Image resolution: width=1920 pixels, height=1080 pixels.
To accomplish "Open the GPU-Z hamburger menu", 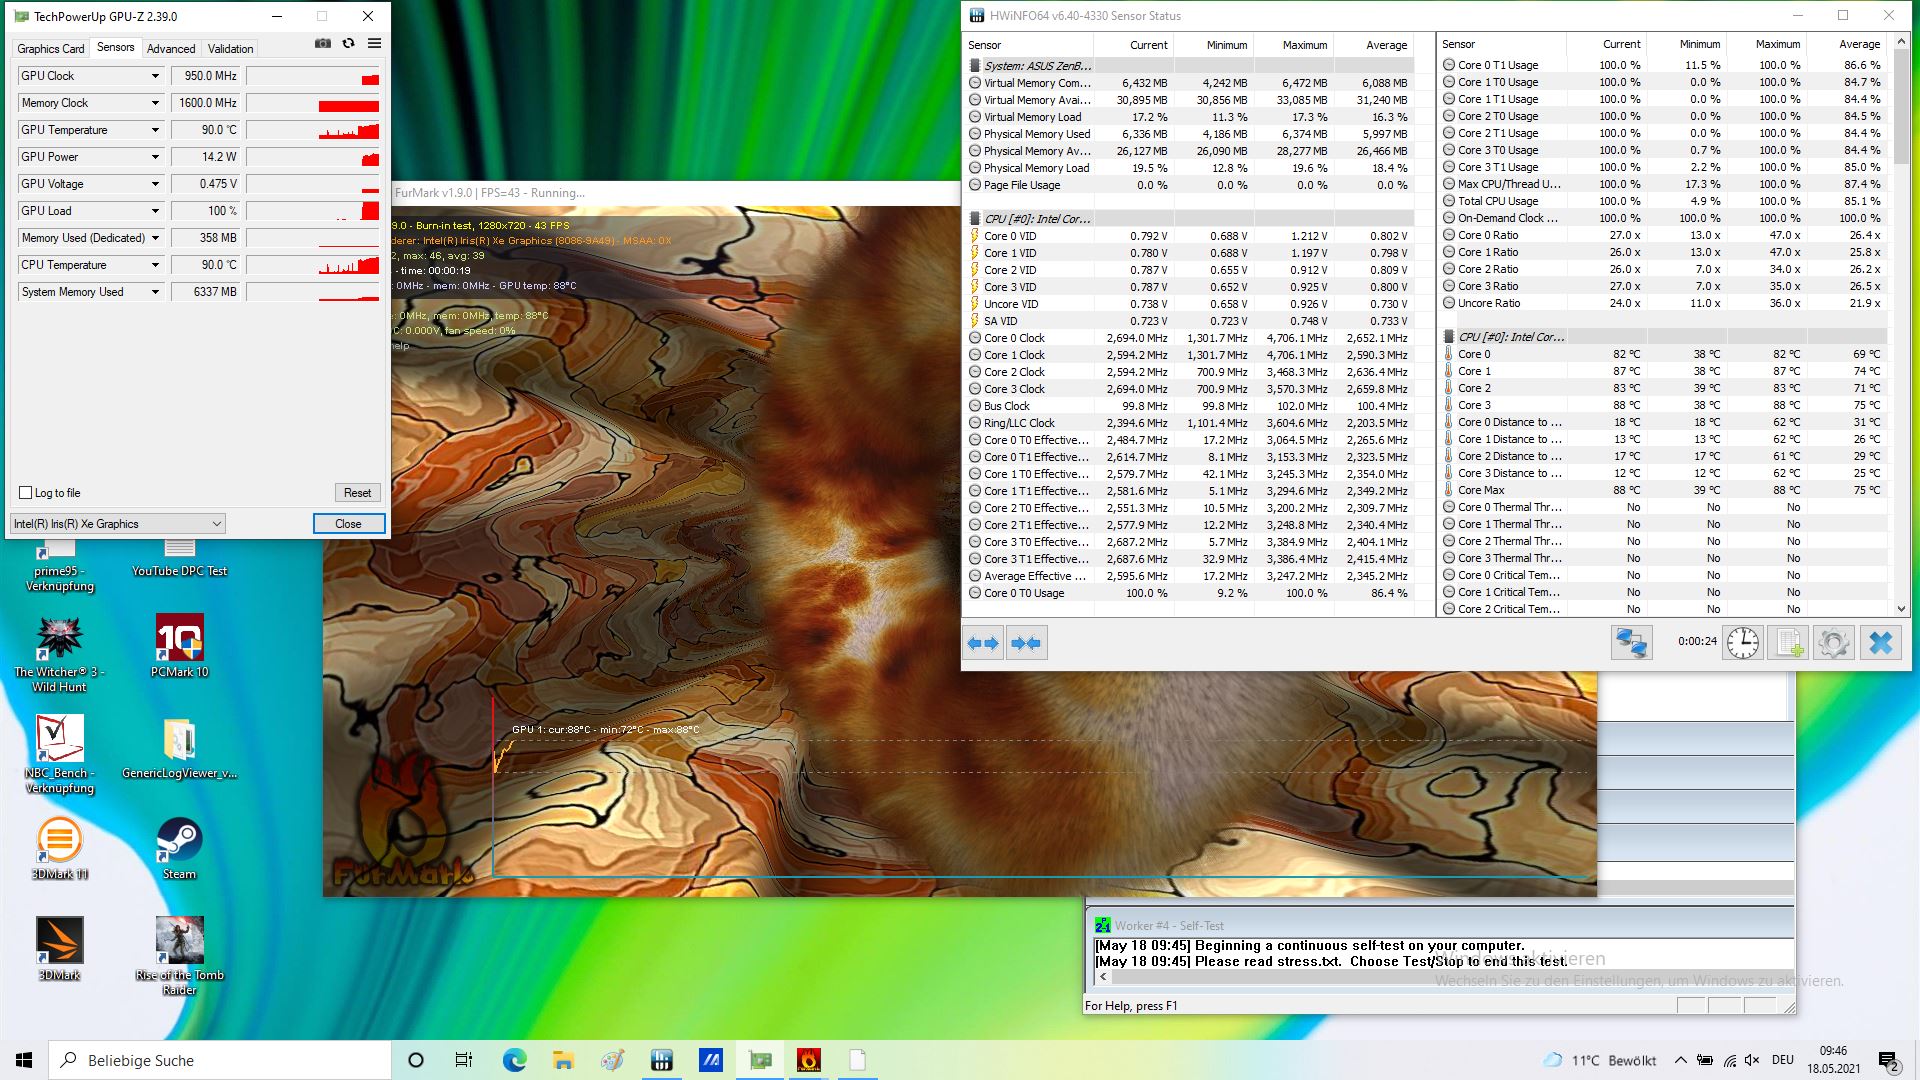I will 374,44.
